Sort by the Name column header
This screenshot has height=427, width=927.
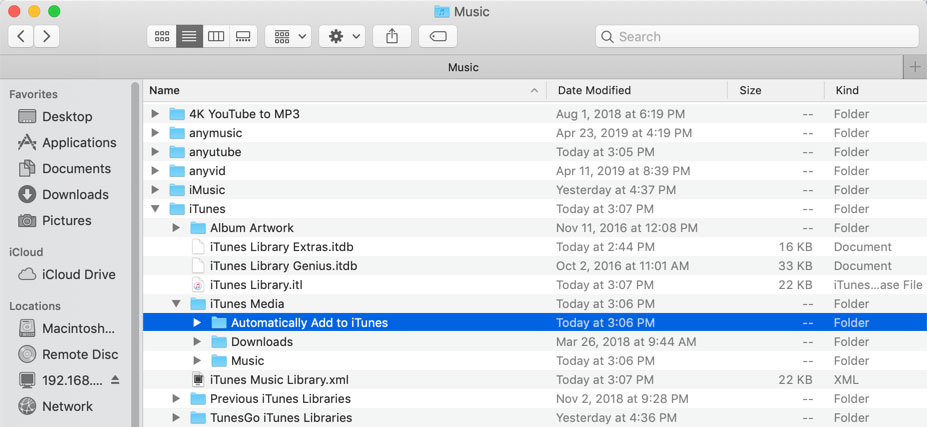[344, 90]
